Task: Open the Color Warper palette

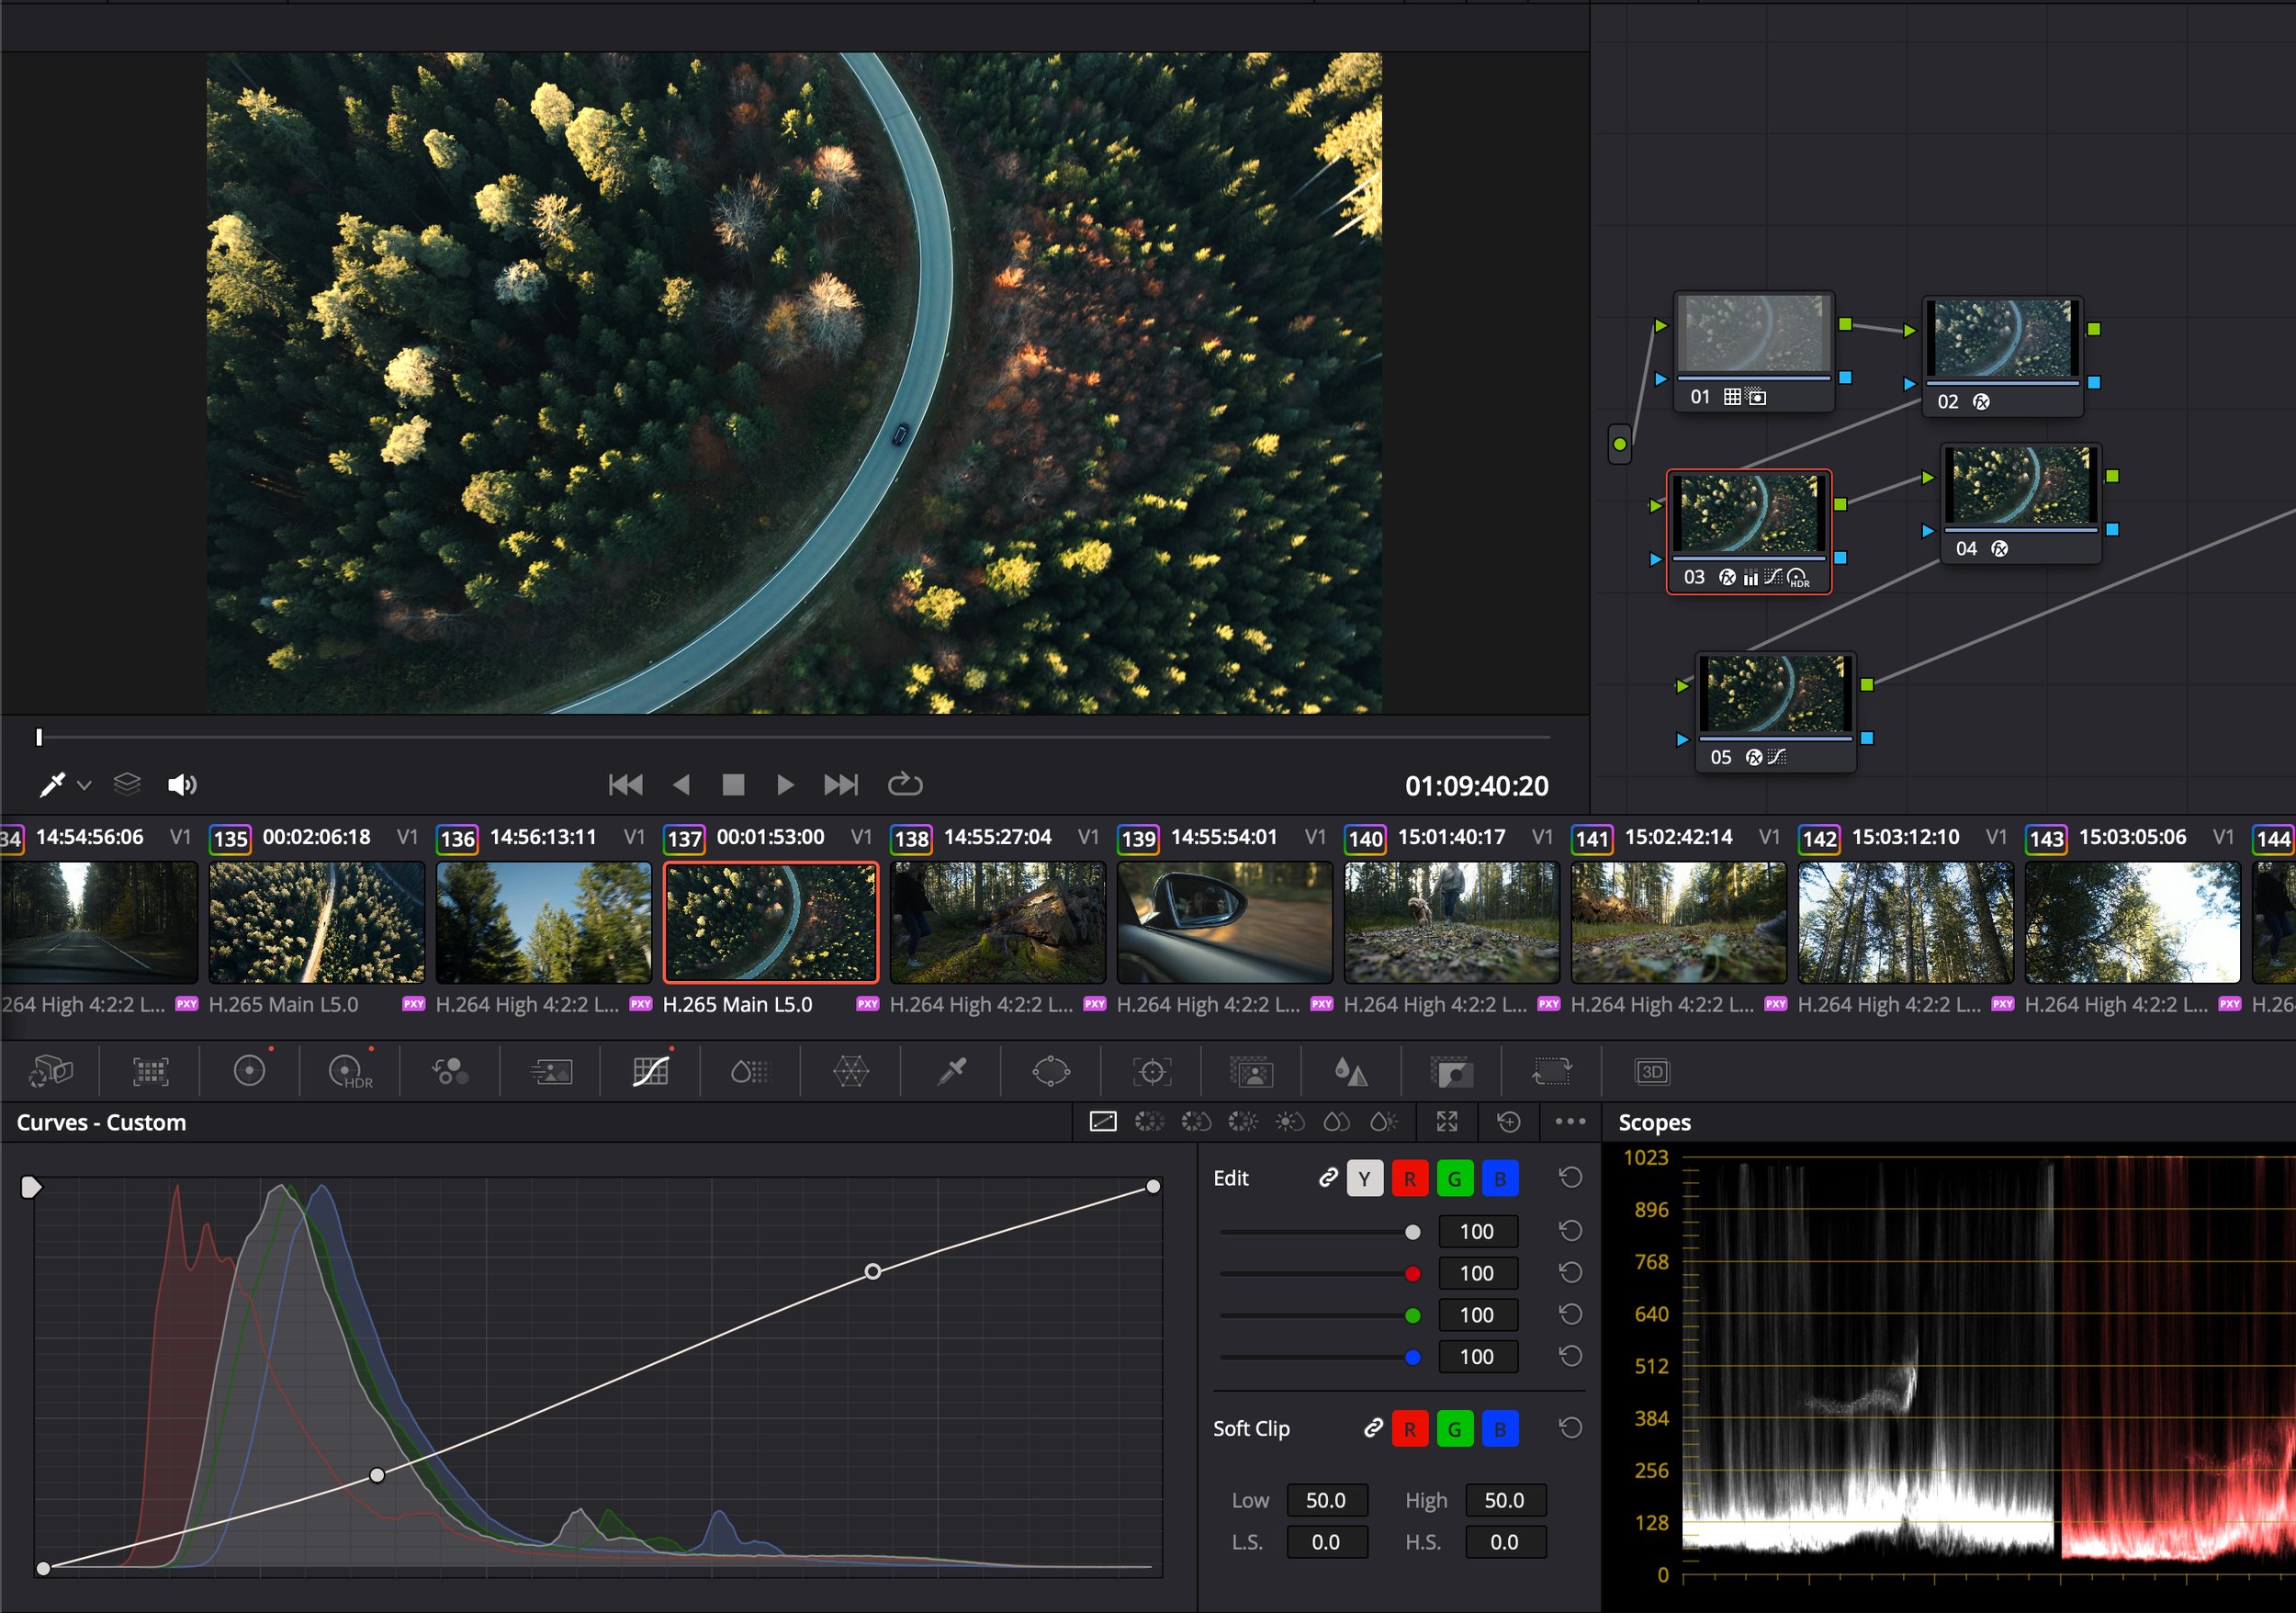Action: (x=851, y=1072)
